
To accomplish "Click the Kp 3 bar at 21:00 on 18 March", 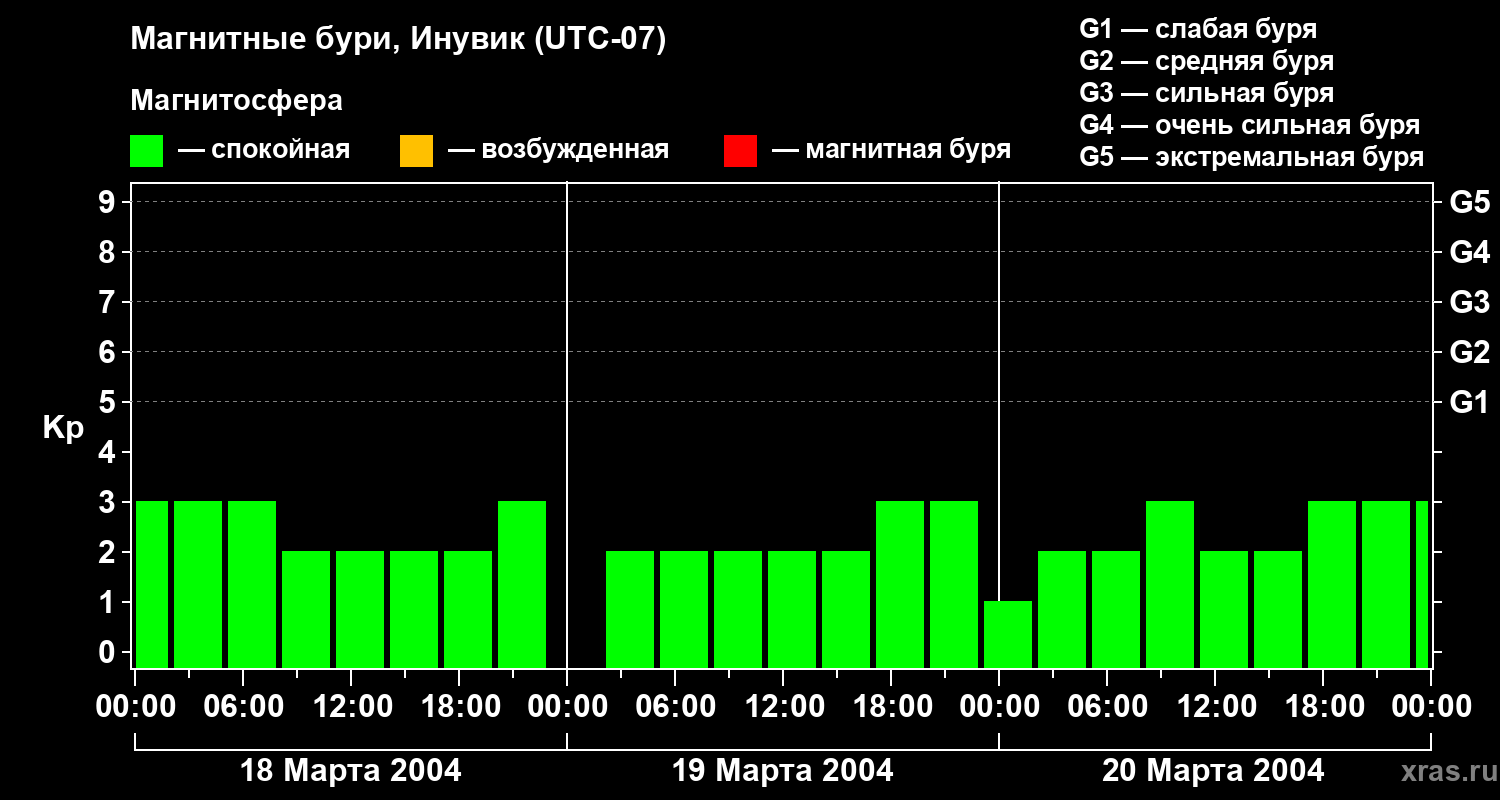I will pyautogui.click(x=522, y=584).
